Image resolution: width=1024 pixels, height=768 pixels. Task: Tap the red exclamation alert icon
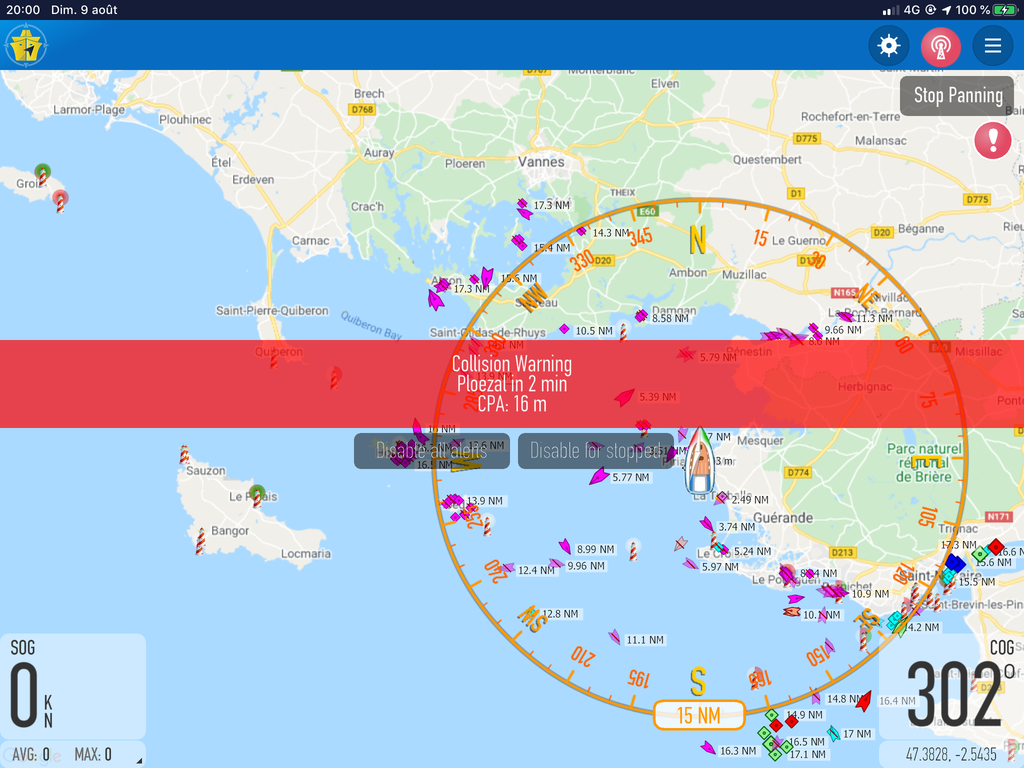coord(993,140)
